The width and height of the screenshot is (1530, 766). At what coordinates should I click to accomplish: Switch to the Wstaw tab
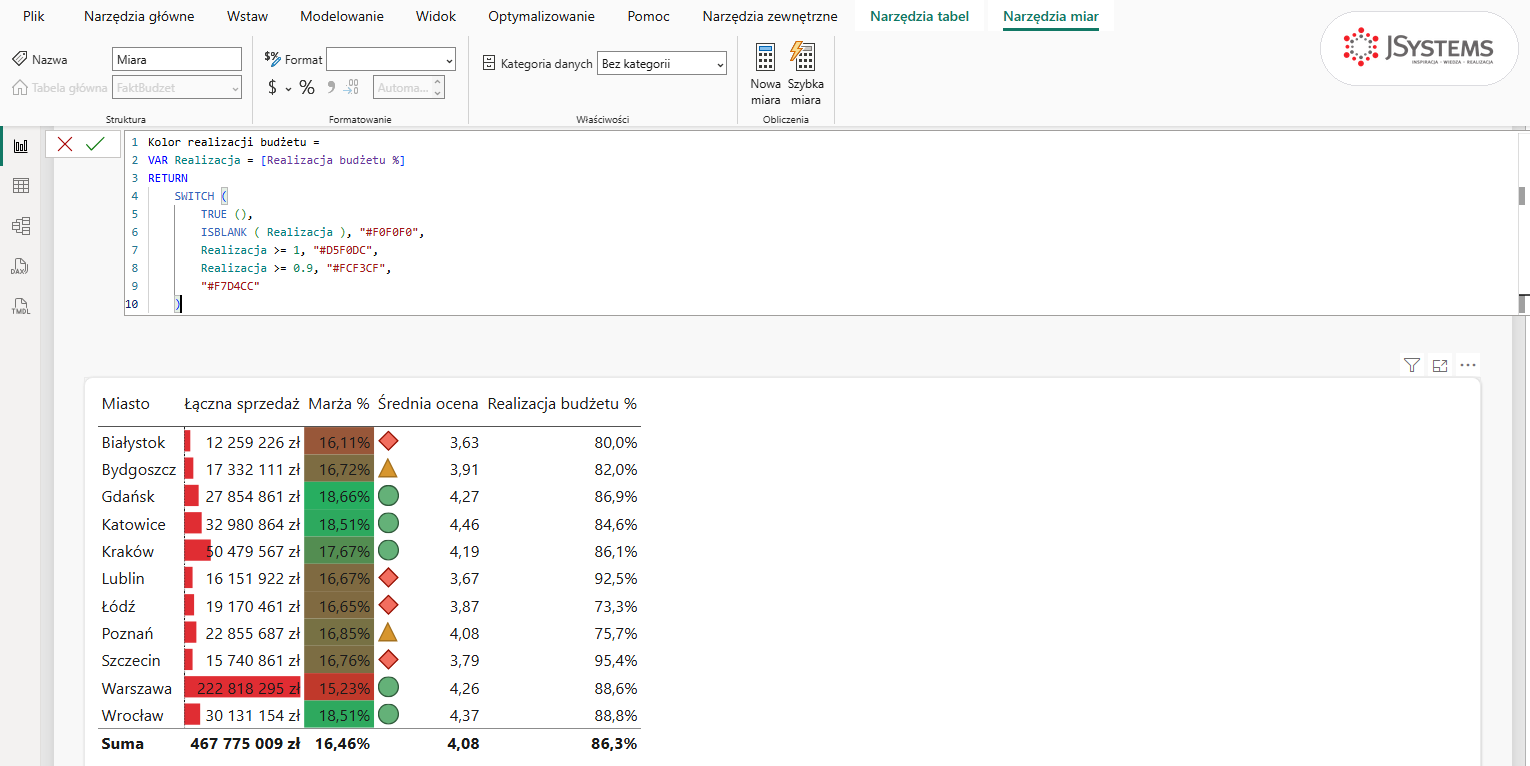point(247,16)
